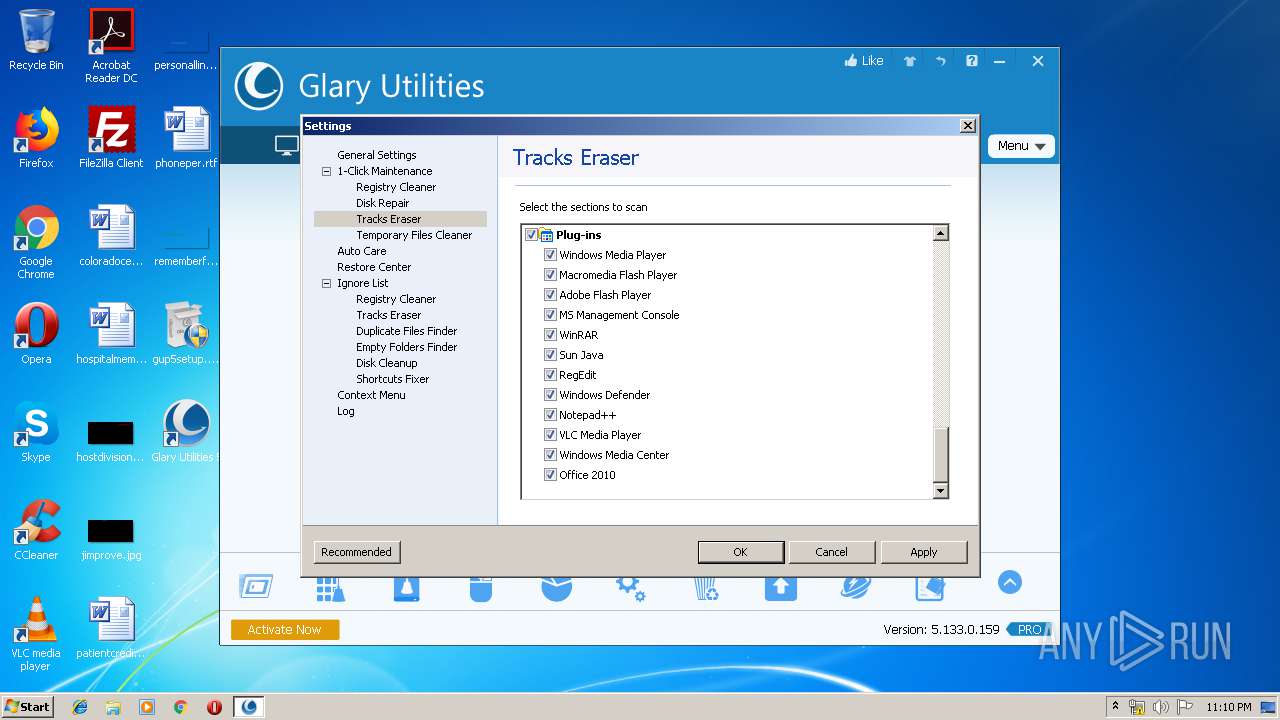This screenshot has width=1280, height=720.
Task: Select Empty Folders Finder item
Action: [x=406, y=347]
